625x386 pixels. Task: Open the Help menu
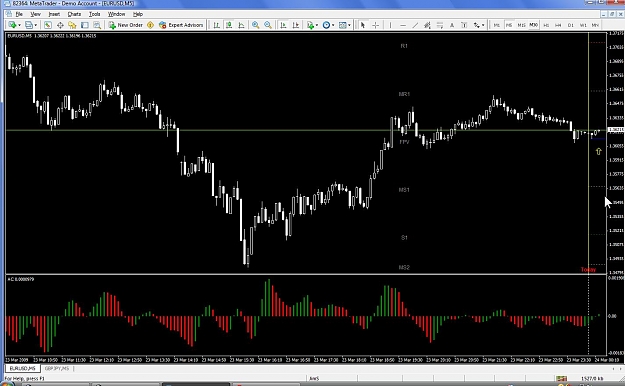138,14
